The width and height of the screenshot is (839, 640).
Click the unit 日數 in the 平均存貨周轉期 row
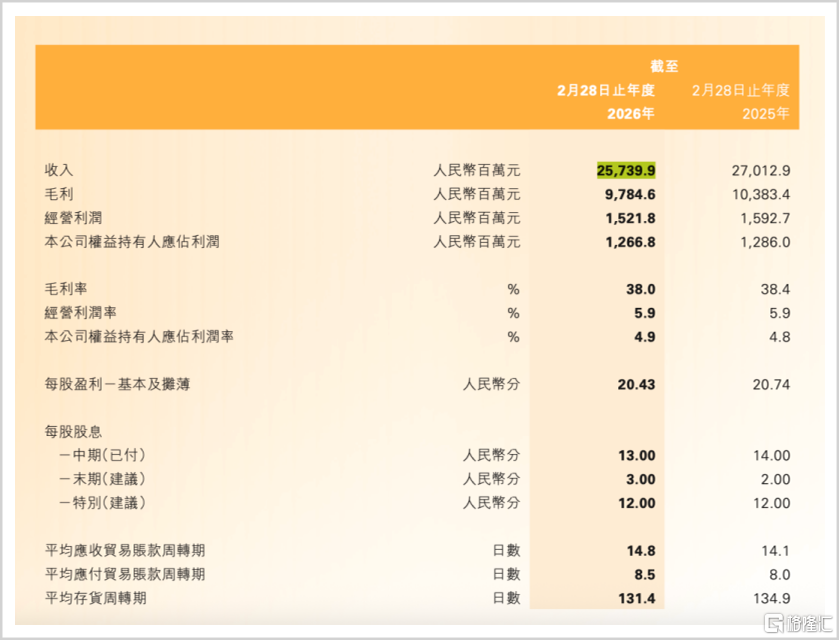[506, 598]
